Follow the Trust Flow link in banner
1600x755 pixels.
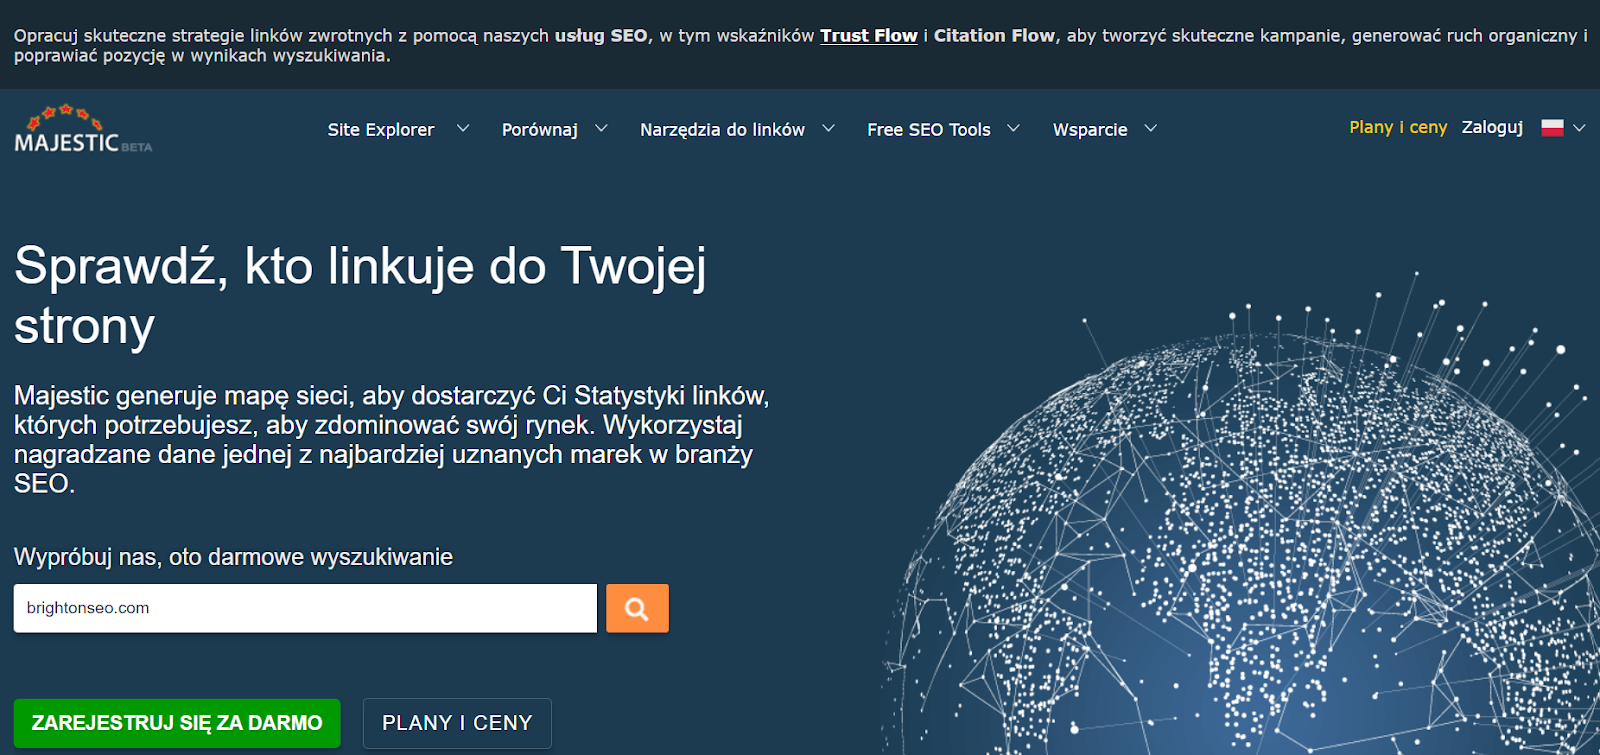tap(869, 35)
